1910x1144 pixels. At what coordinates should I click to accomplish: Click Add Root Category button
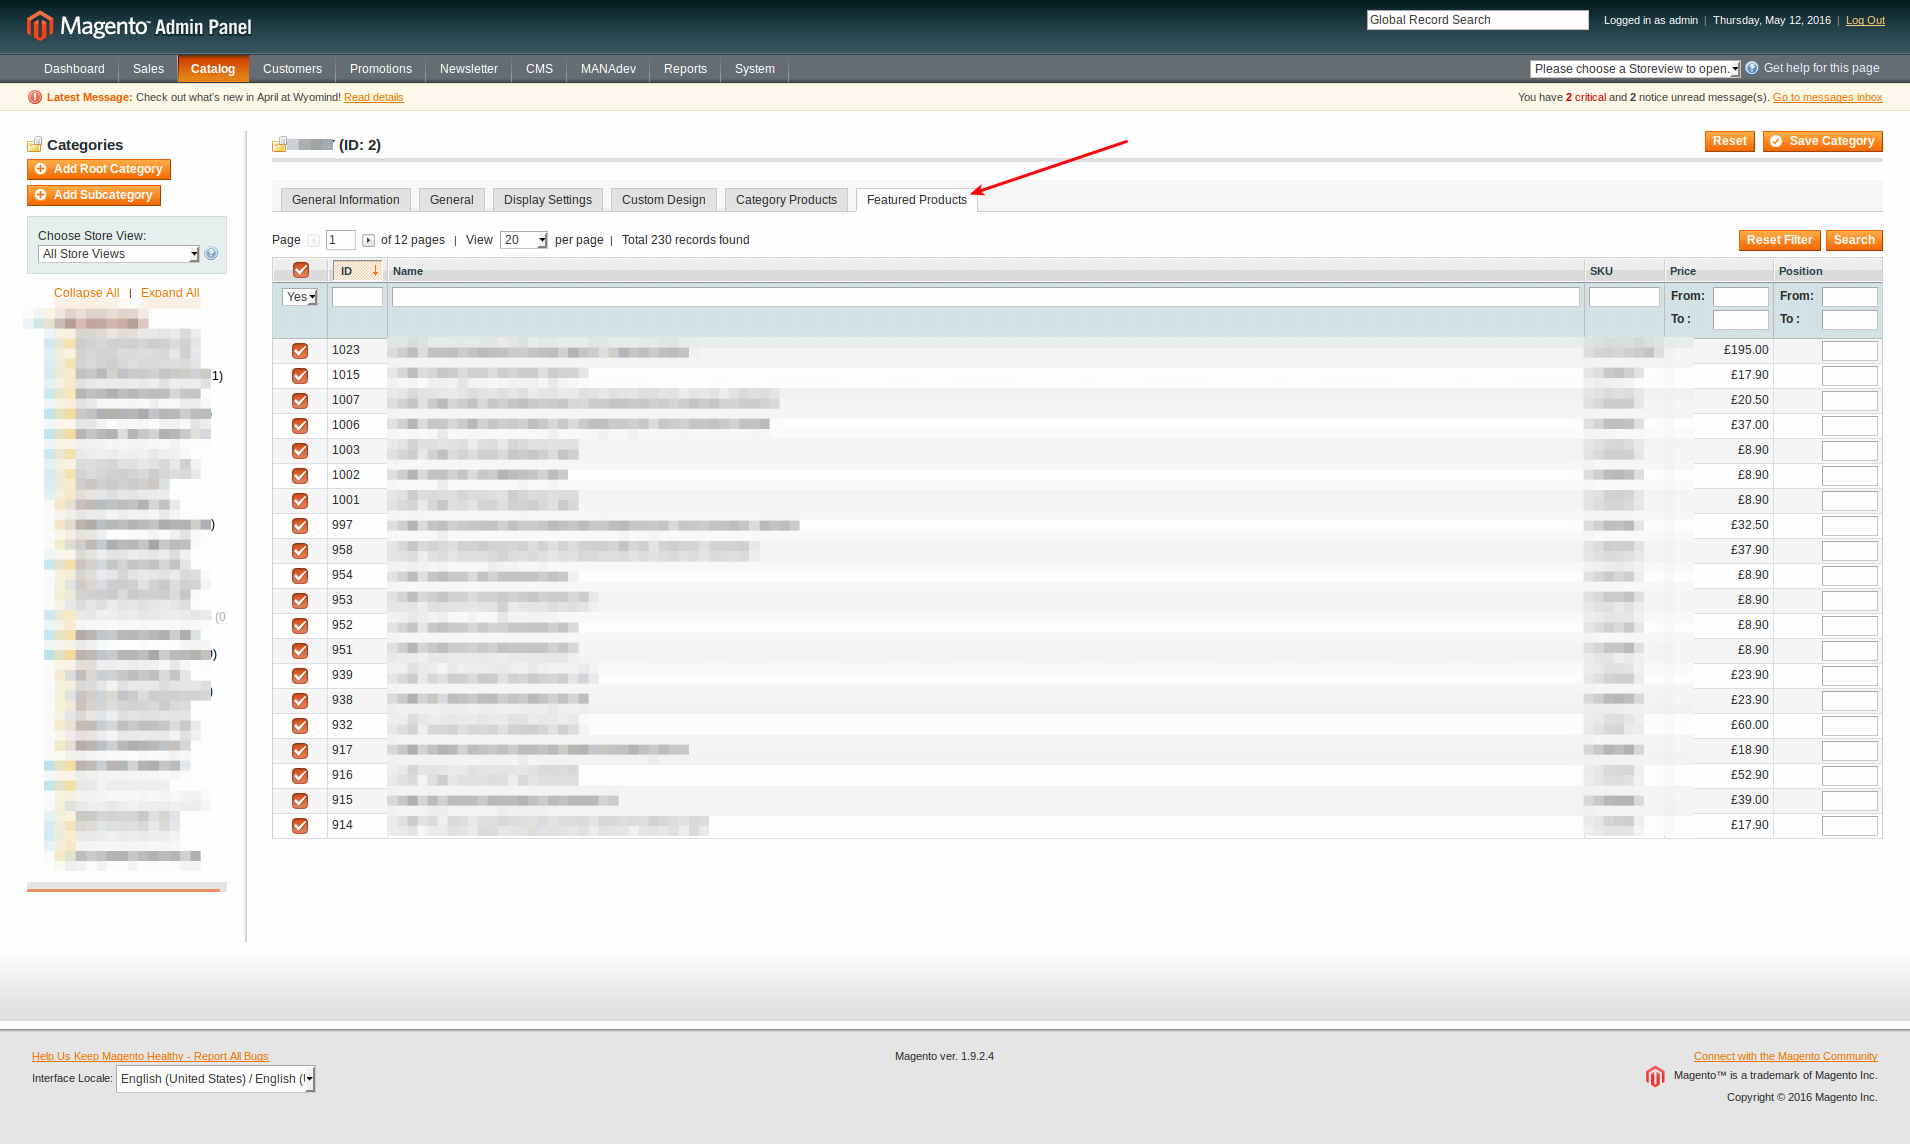99,170
